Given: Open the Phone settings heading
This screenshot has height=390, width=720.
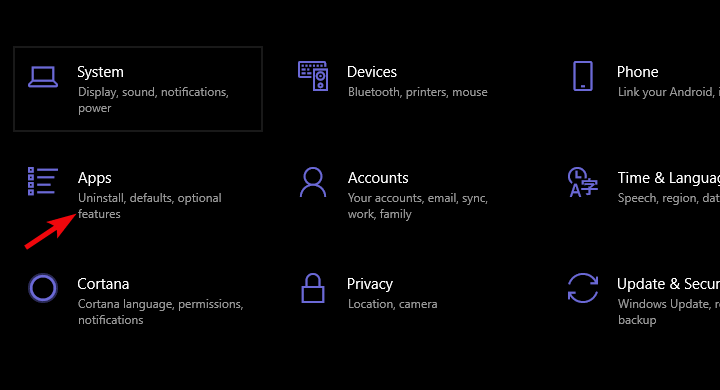Looking at the screenshot, I should pos(637,72).
